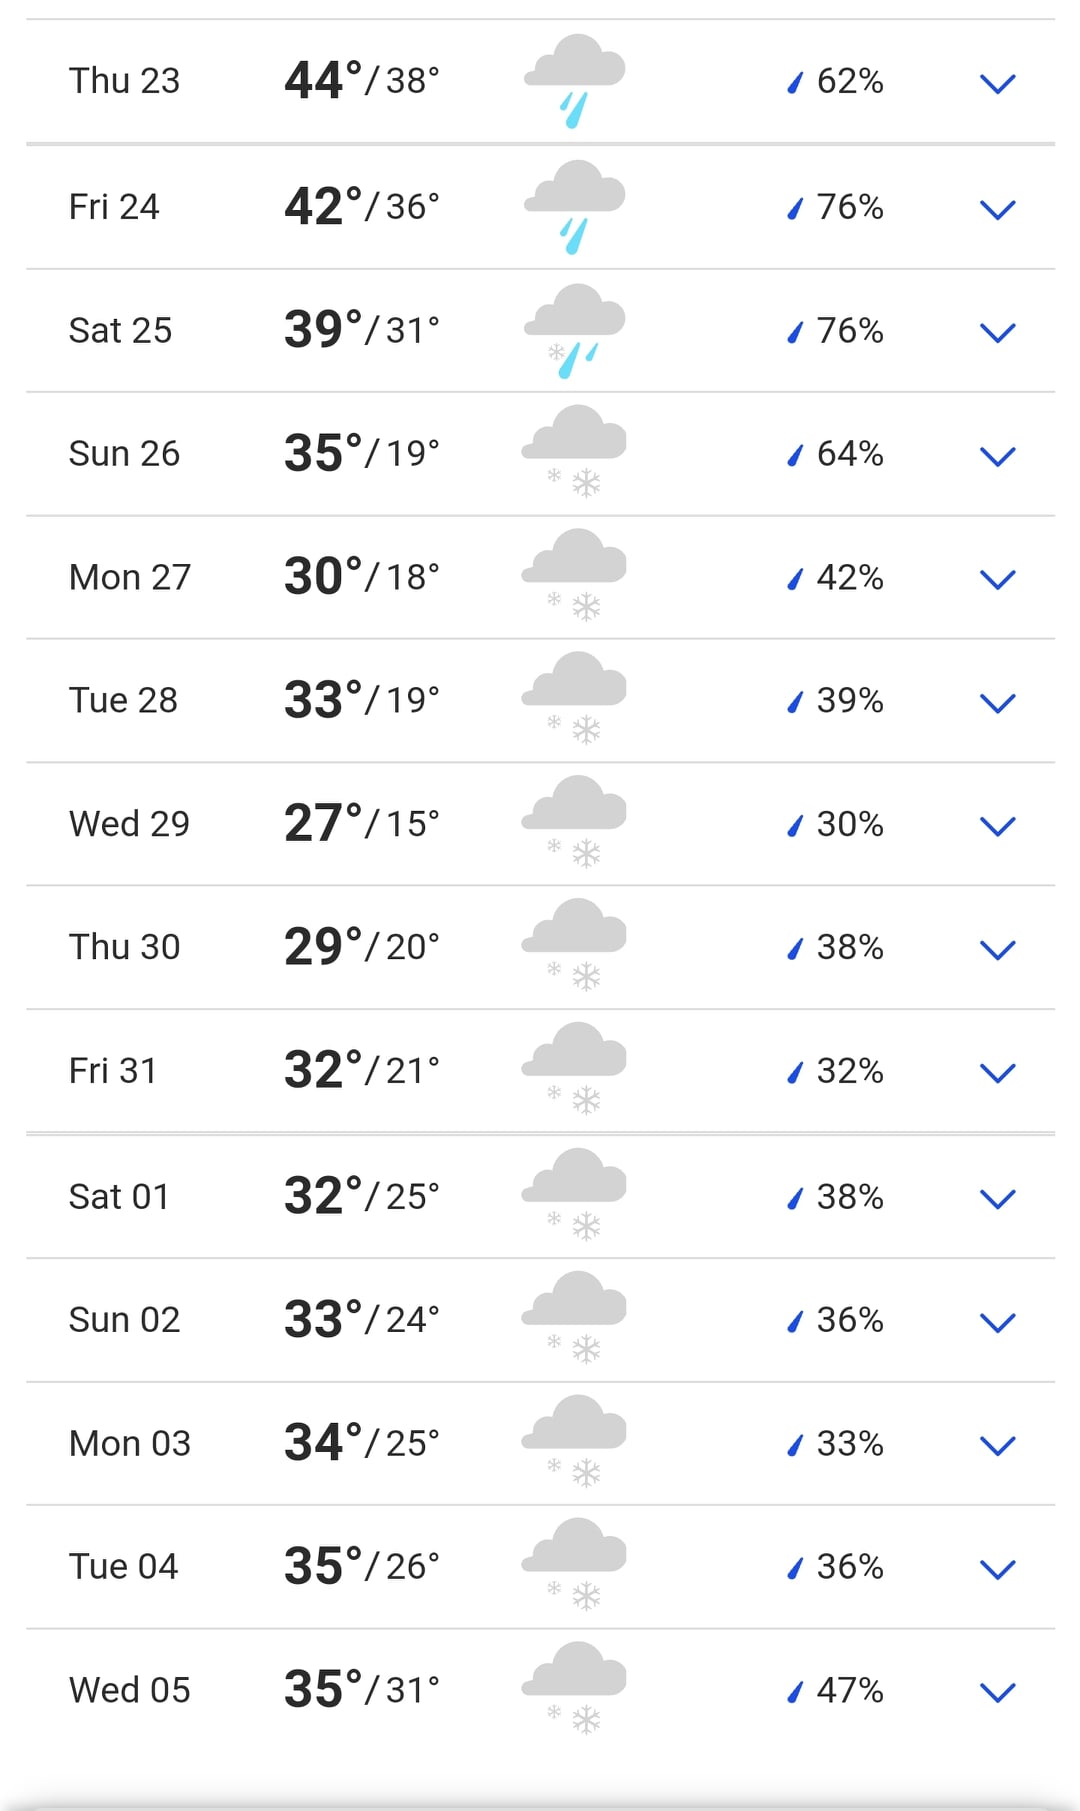Click the rain cloud icon for Thu 23
This screenshot has height=1811, width=1080.
tap(574, 80)
